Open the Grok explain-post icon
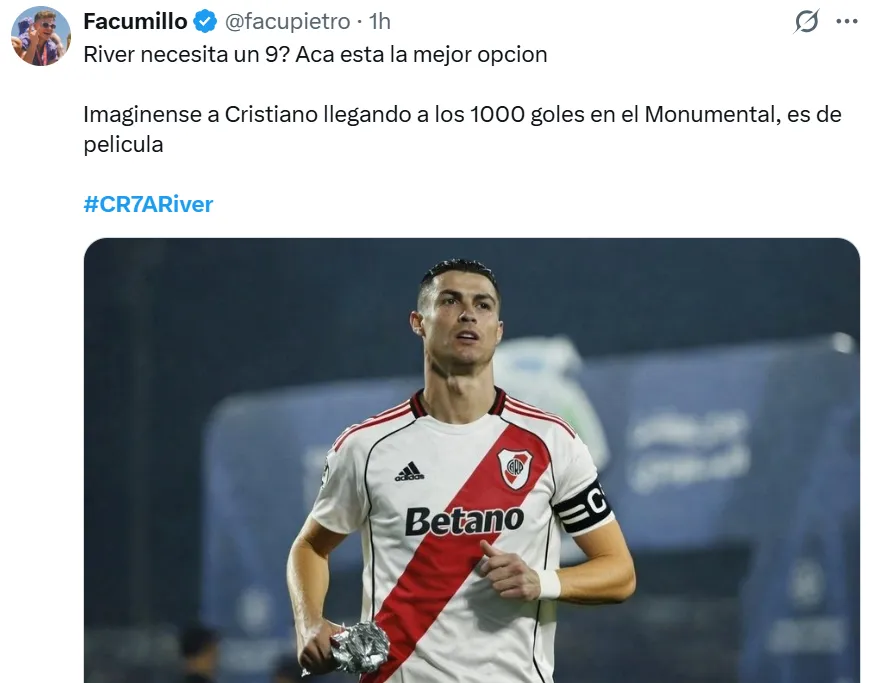Viewport: 875px width, 683px height. click(806, 22)
